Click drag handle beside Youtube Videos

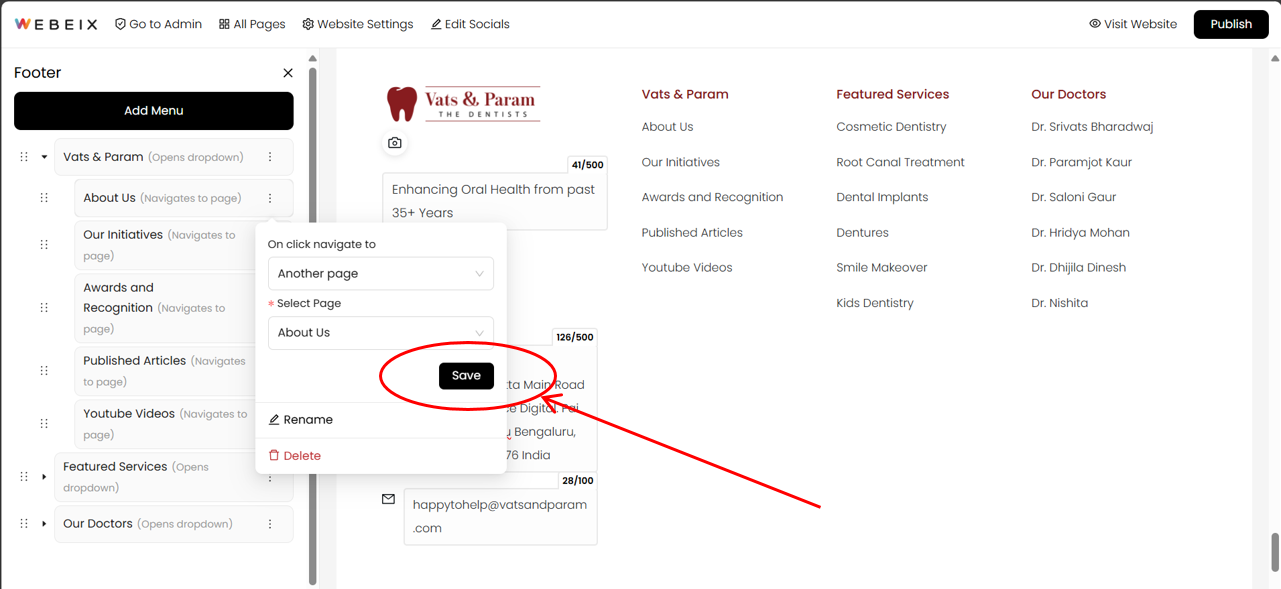[x=44, y=424]
